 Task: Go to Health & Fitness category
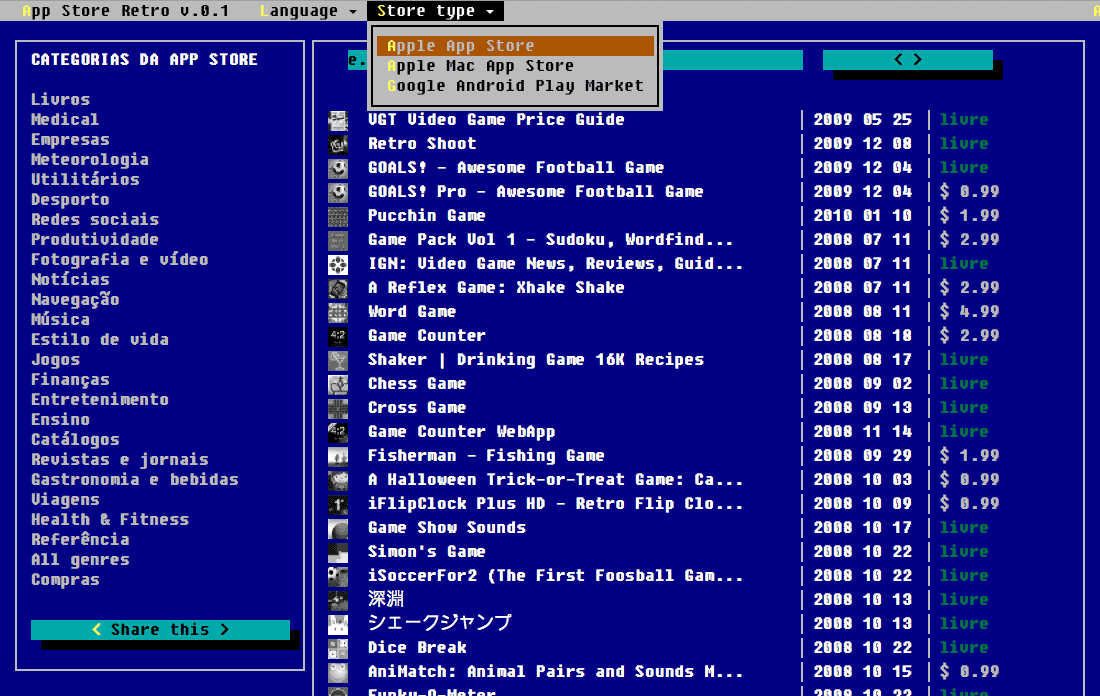click(109, 520)
